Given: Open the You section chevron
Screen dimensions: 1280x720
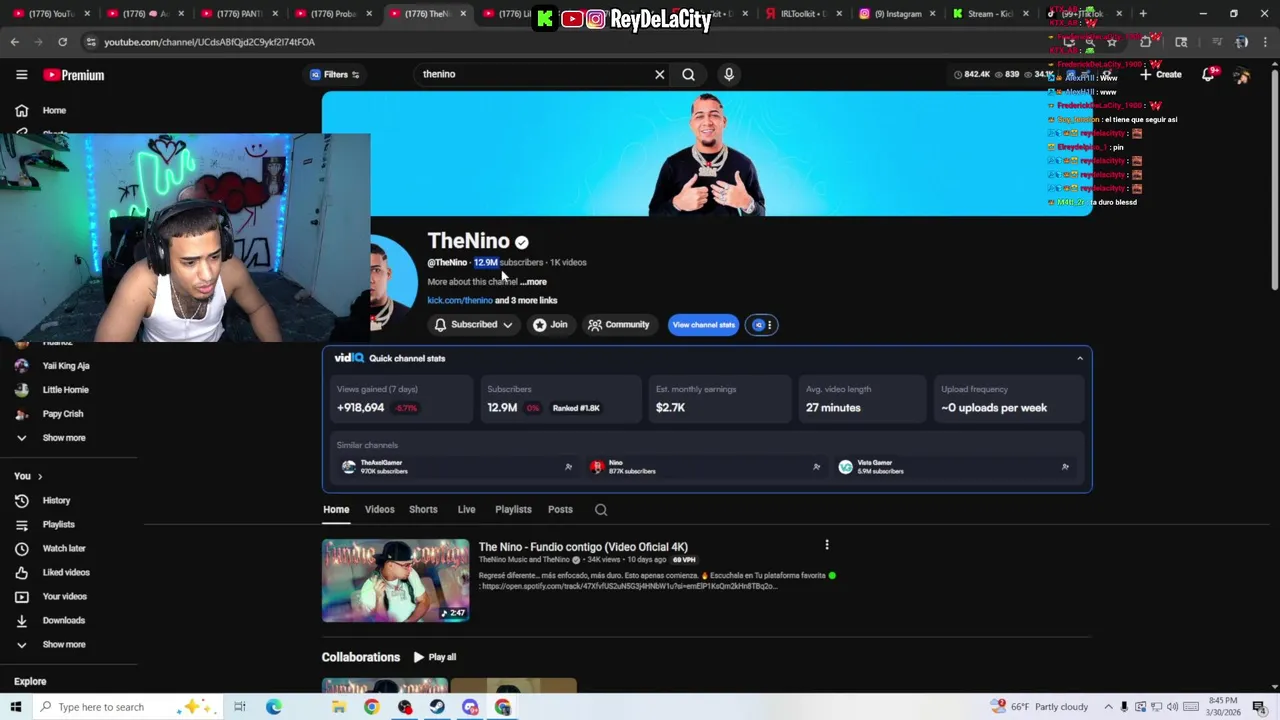Looking at the screenshot, I should [x=40, y=476].
